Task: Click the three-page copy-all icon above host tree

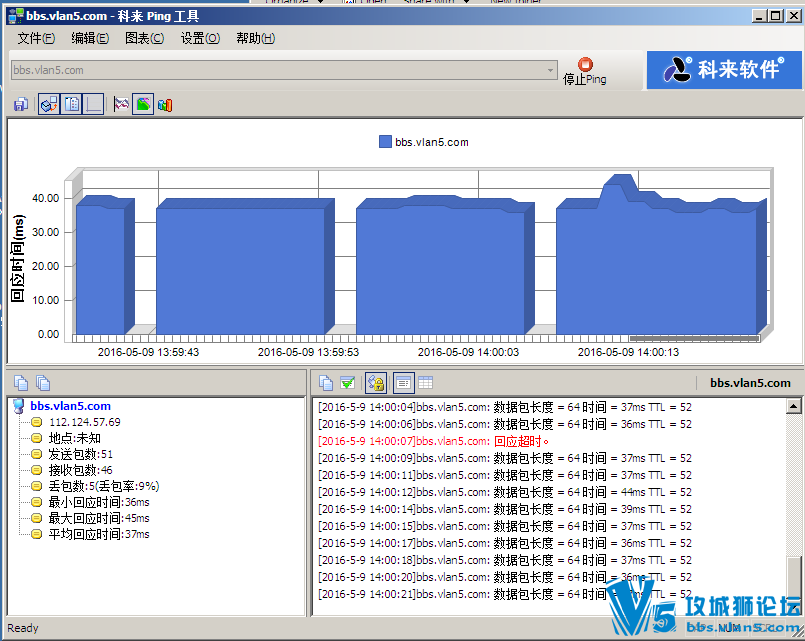Action: 43,383
